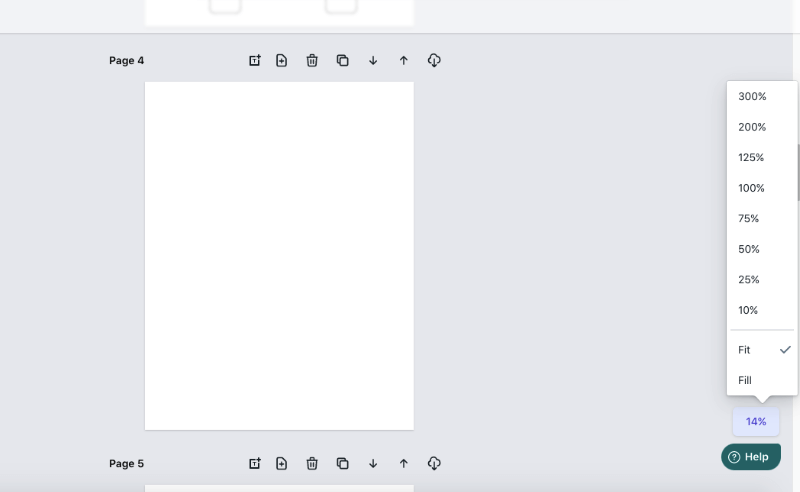Add new page after Page 4
Viewport: 800px width, 492px height.
click(x=282, y=60)
